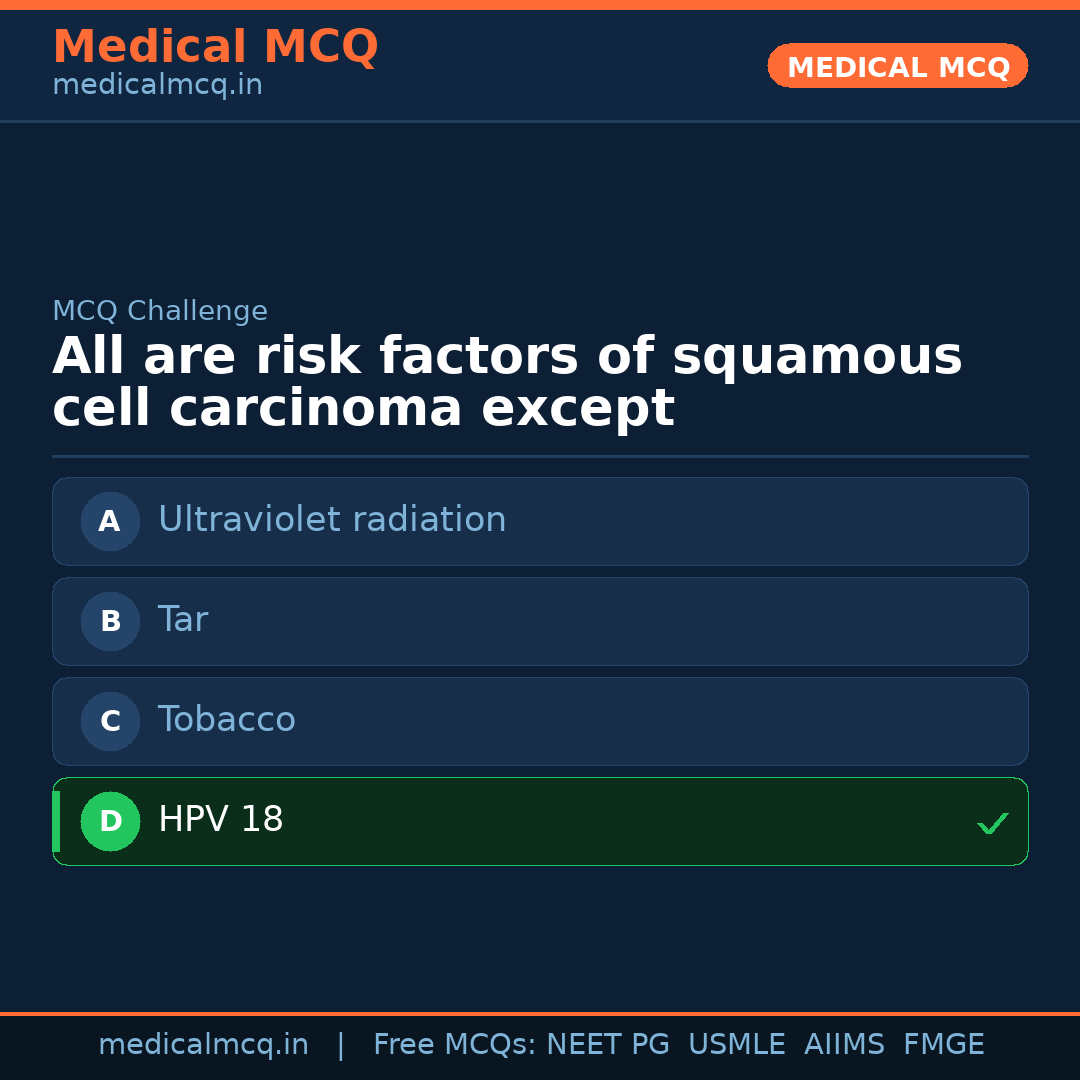1080x1080 pixels.
Task: Click the circled letter C badge
Action: (x=110, y=721)
